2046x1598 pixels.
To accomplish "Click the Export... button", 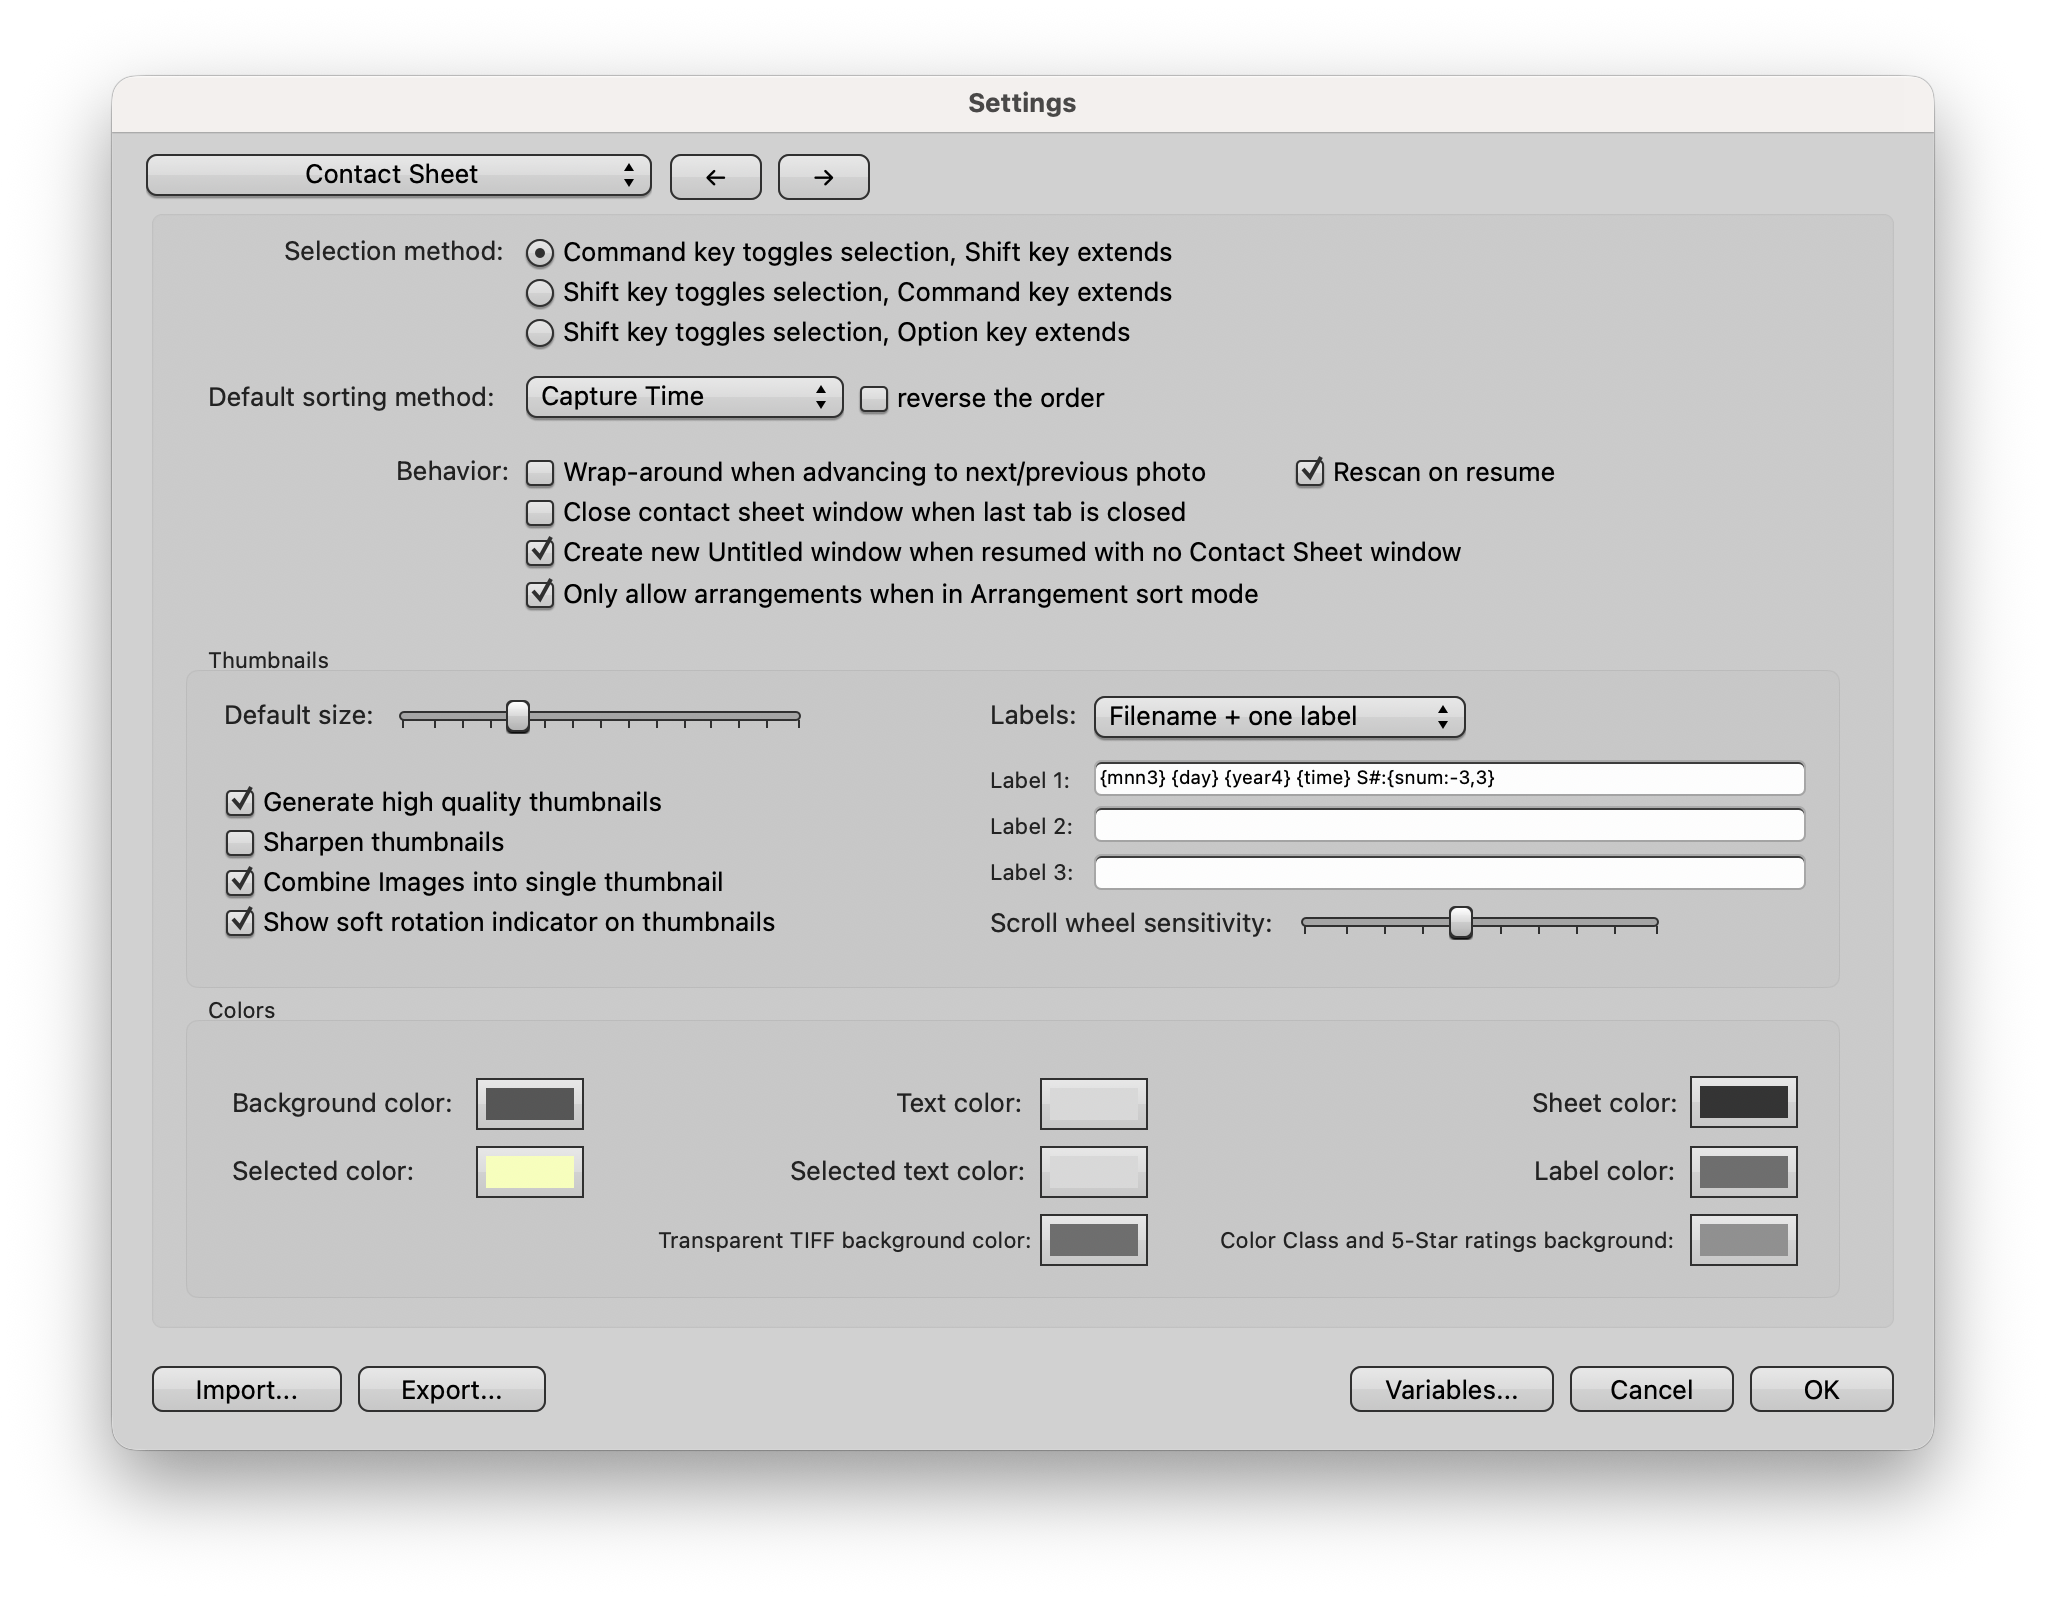I will coord(451,1389).
